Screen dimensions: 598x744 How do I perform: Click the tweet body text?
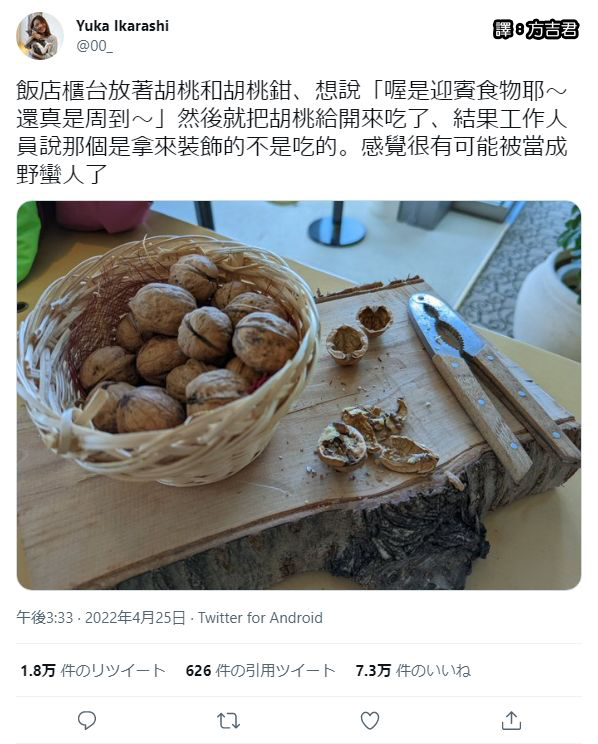pos(292,132)
